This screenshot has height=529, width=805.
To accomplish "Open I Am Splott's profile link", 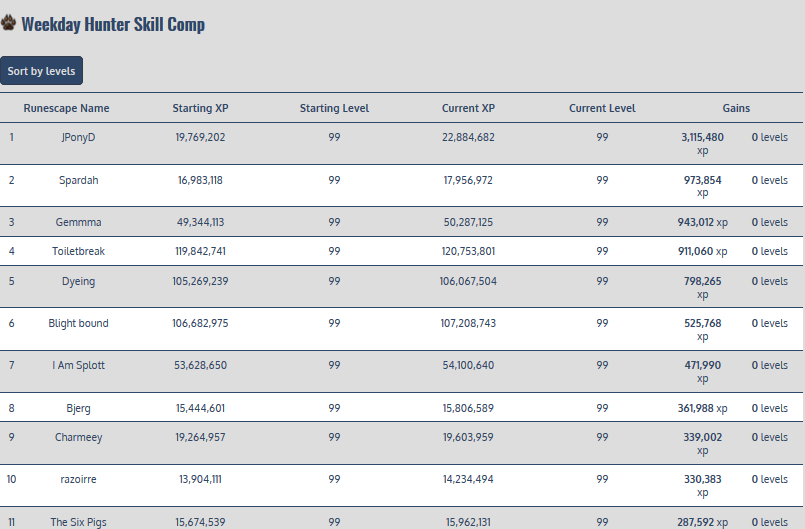I will tap(78, 365).
